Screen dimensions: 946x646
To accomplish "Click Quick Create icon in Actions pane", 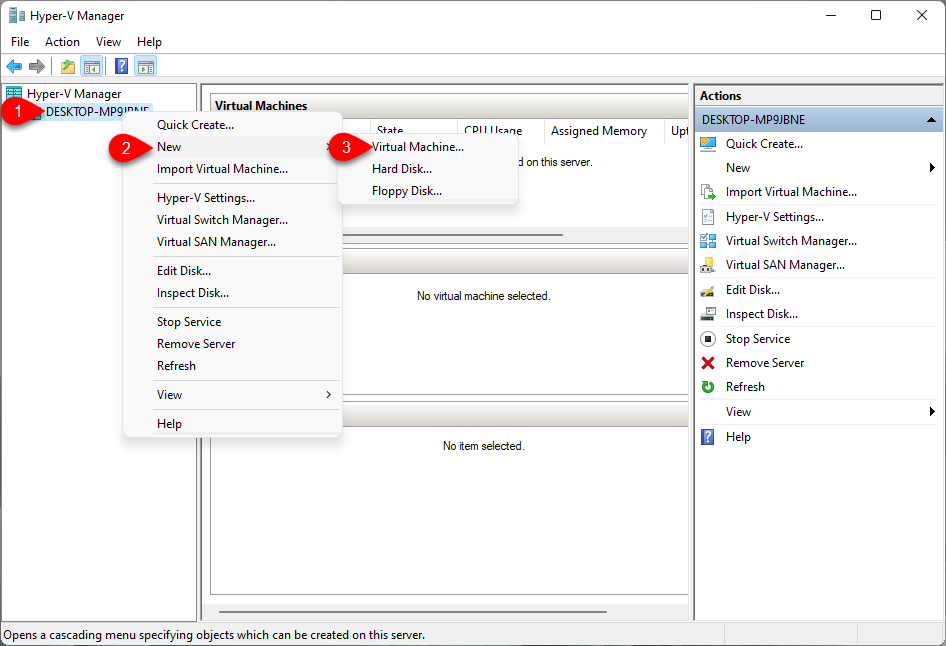I will [x=708, y=144].
